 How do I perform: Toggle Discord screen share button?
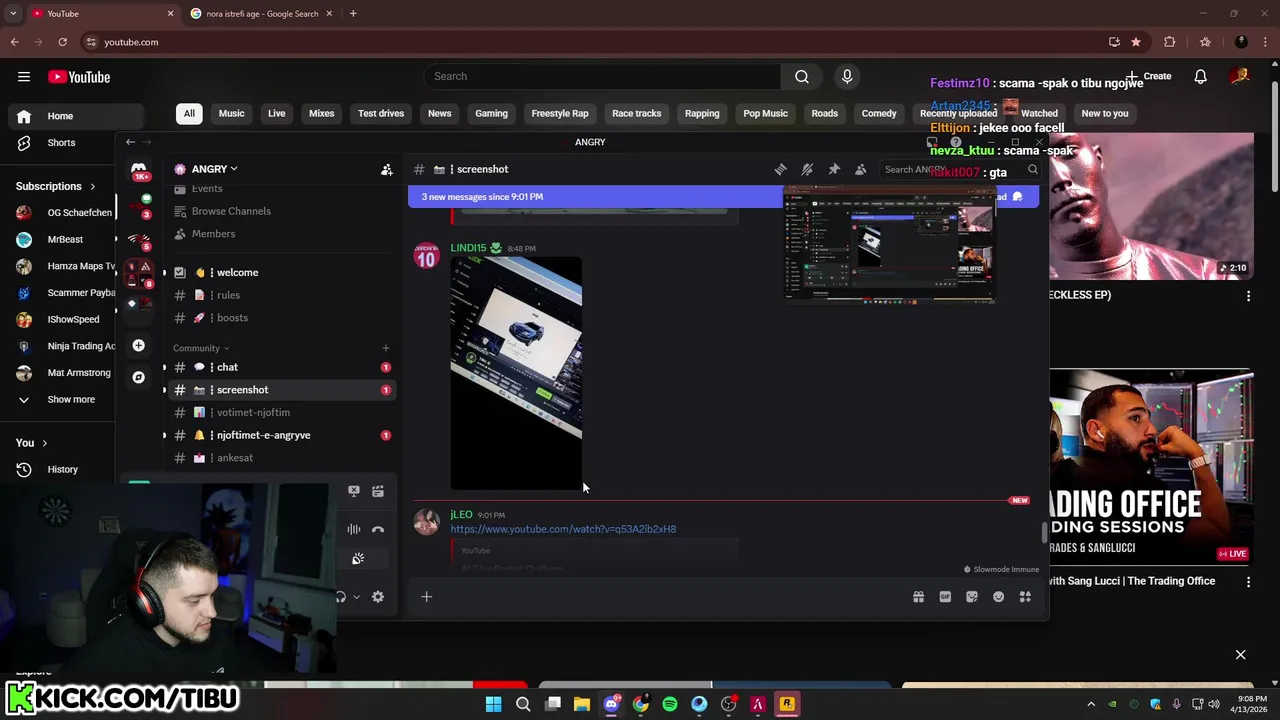pyautogui.click(x=354, y=491)
